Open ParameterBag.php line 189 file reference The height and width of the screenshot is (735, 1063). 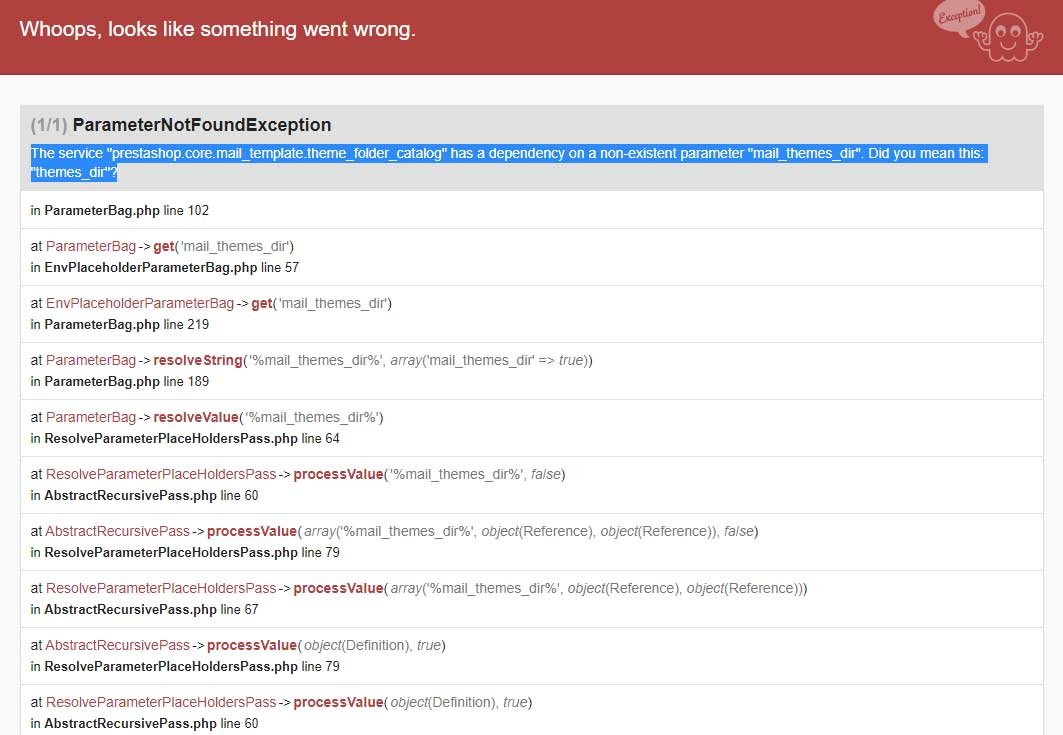pos(119,381)
